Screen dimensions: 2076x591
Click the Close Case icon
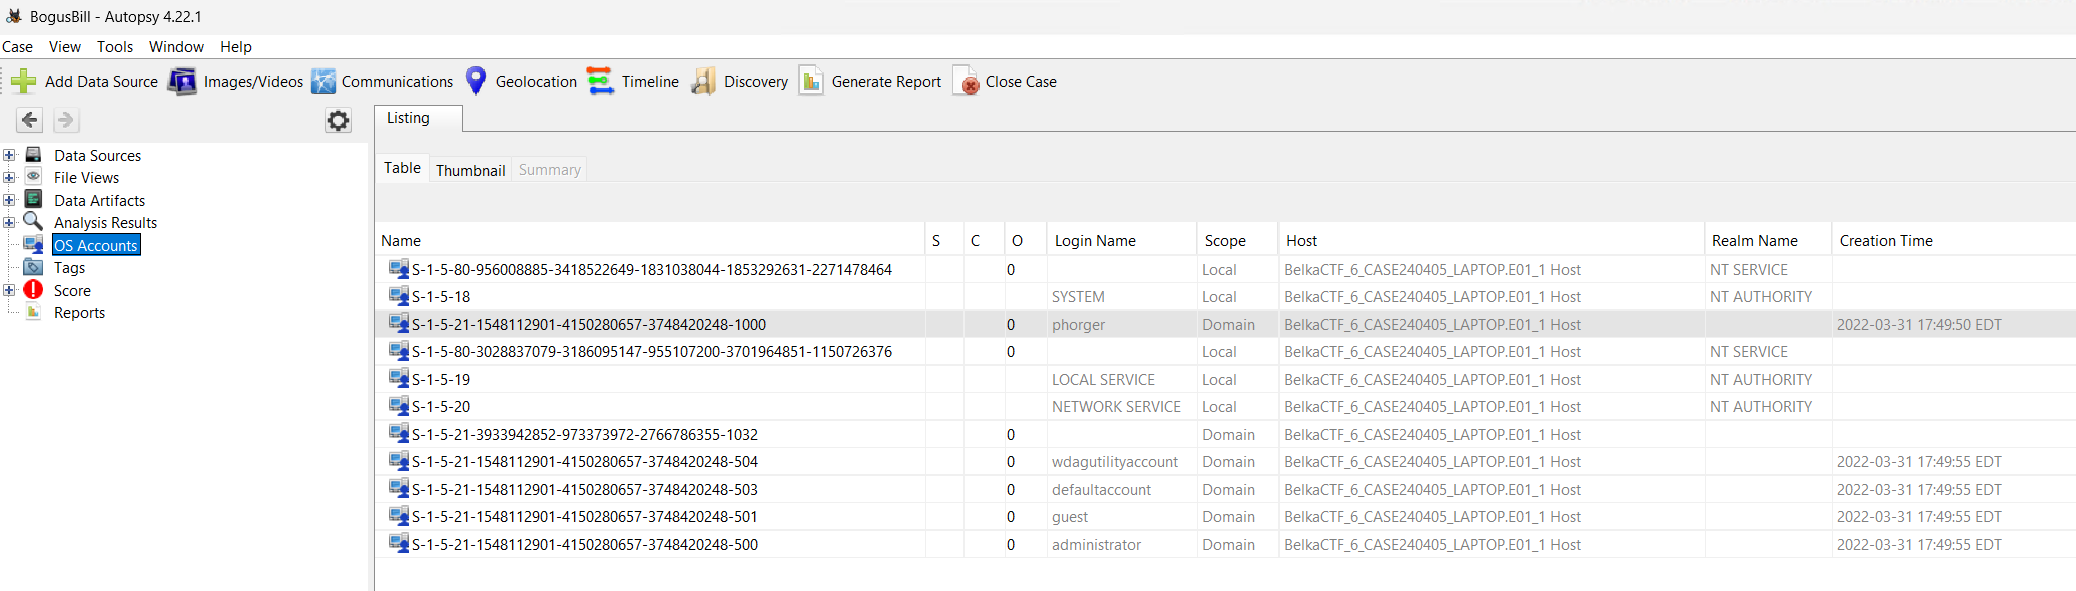[966, 81]
